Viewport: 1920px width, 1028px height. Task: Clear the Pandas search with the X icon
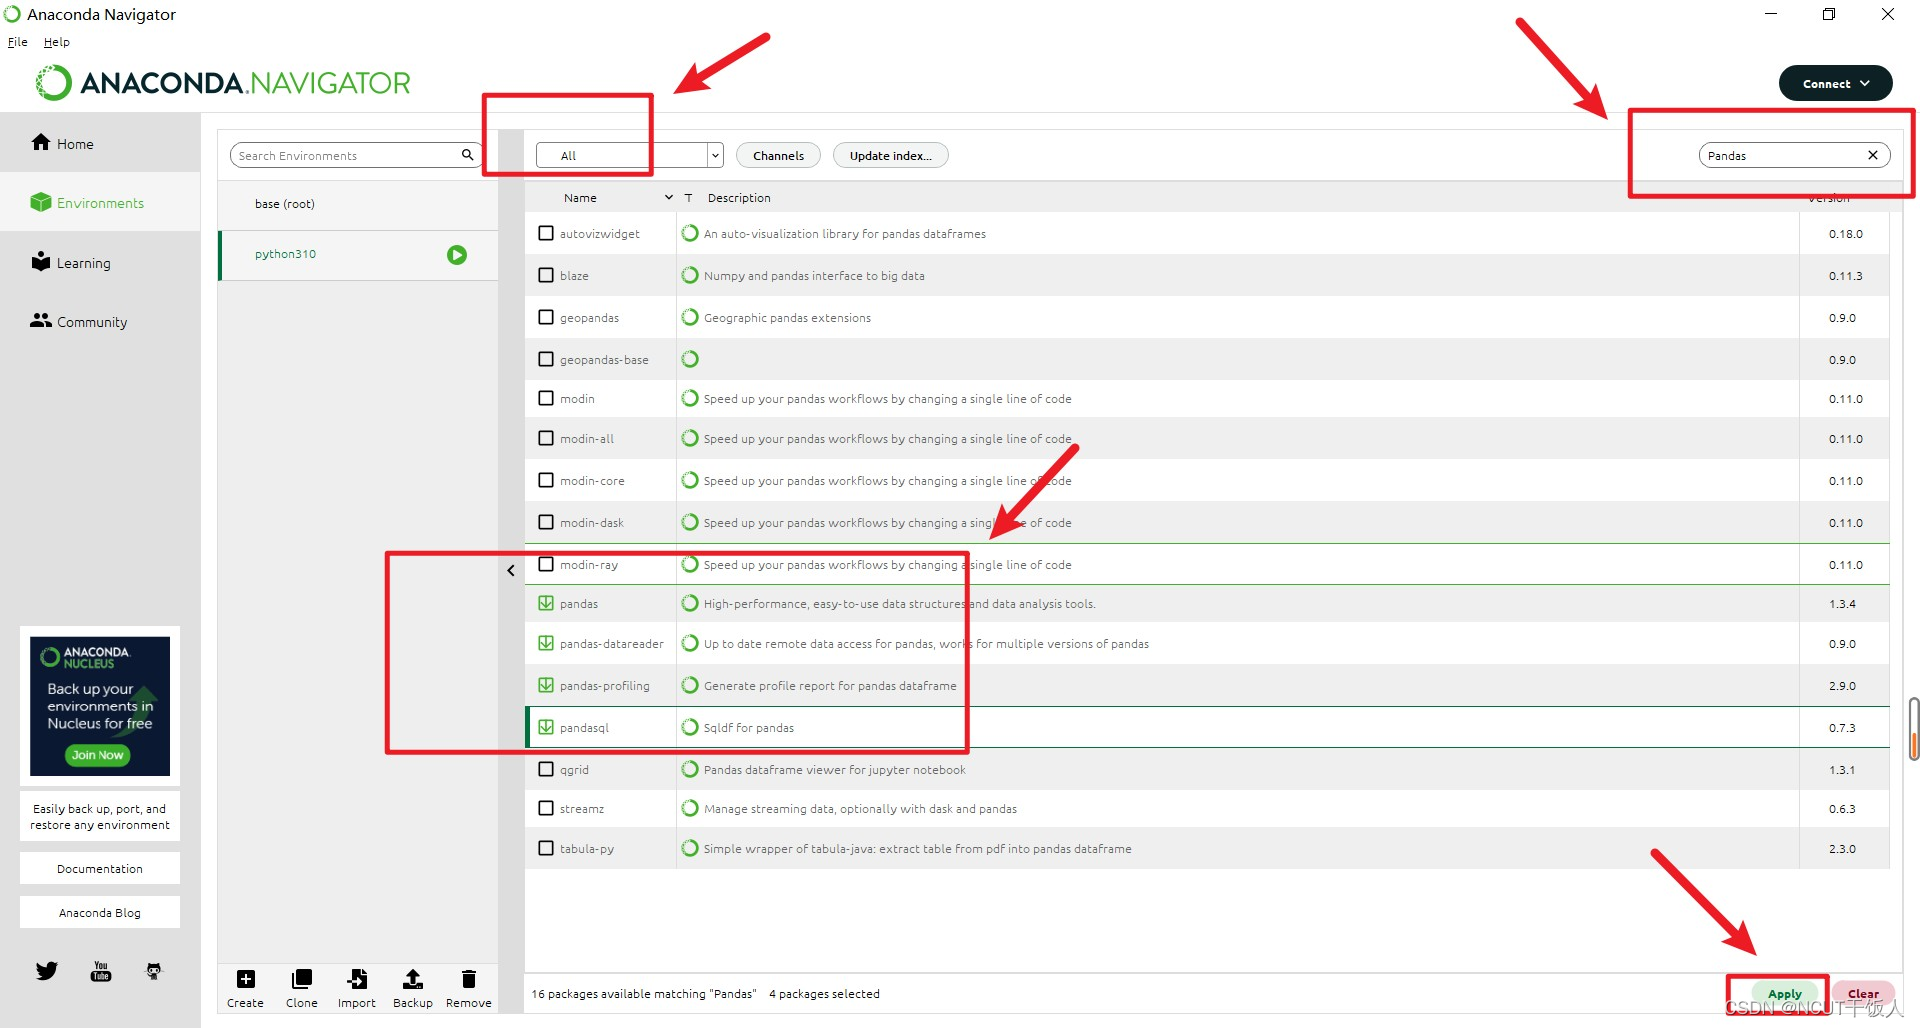1873,155
